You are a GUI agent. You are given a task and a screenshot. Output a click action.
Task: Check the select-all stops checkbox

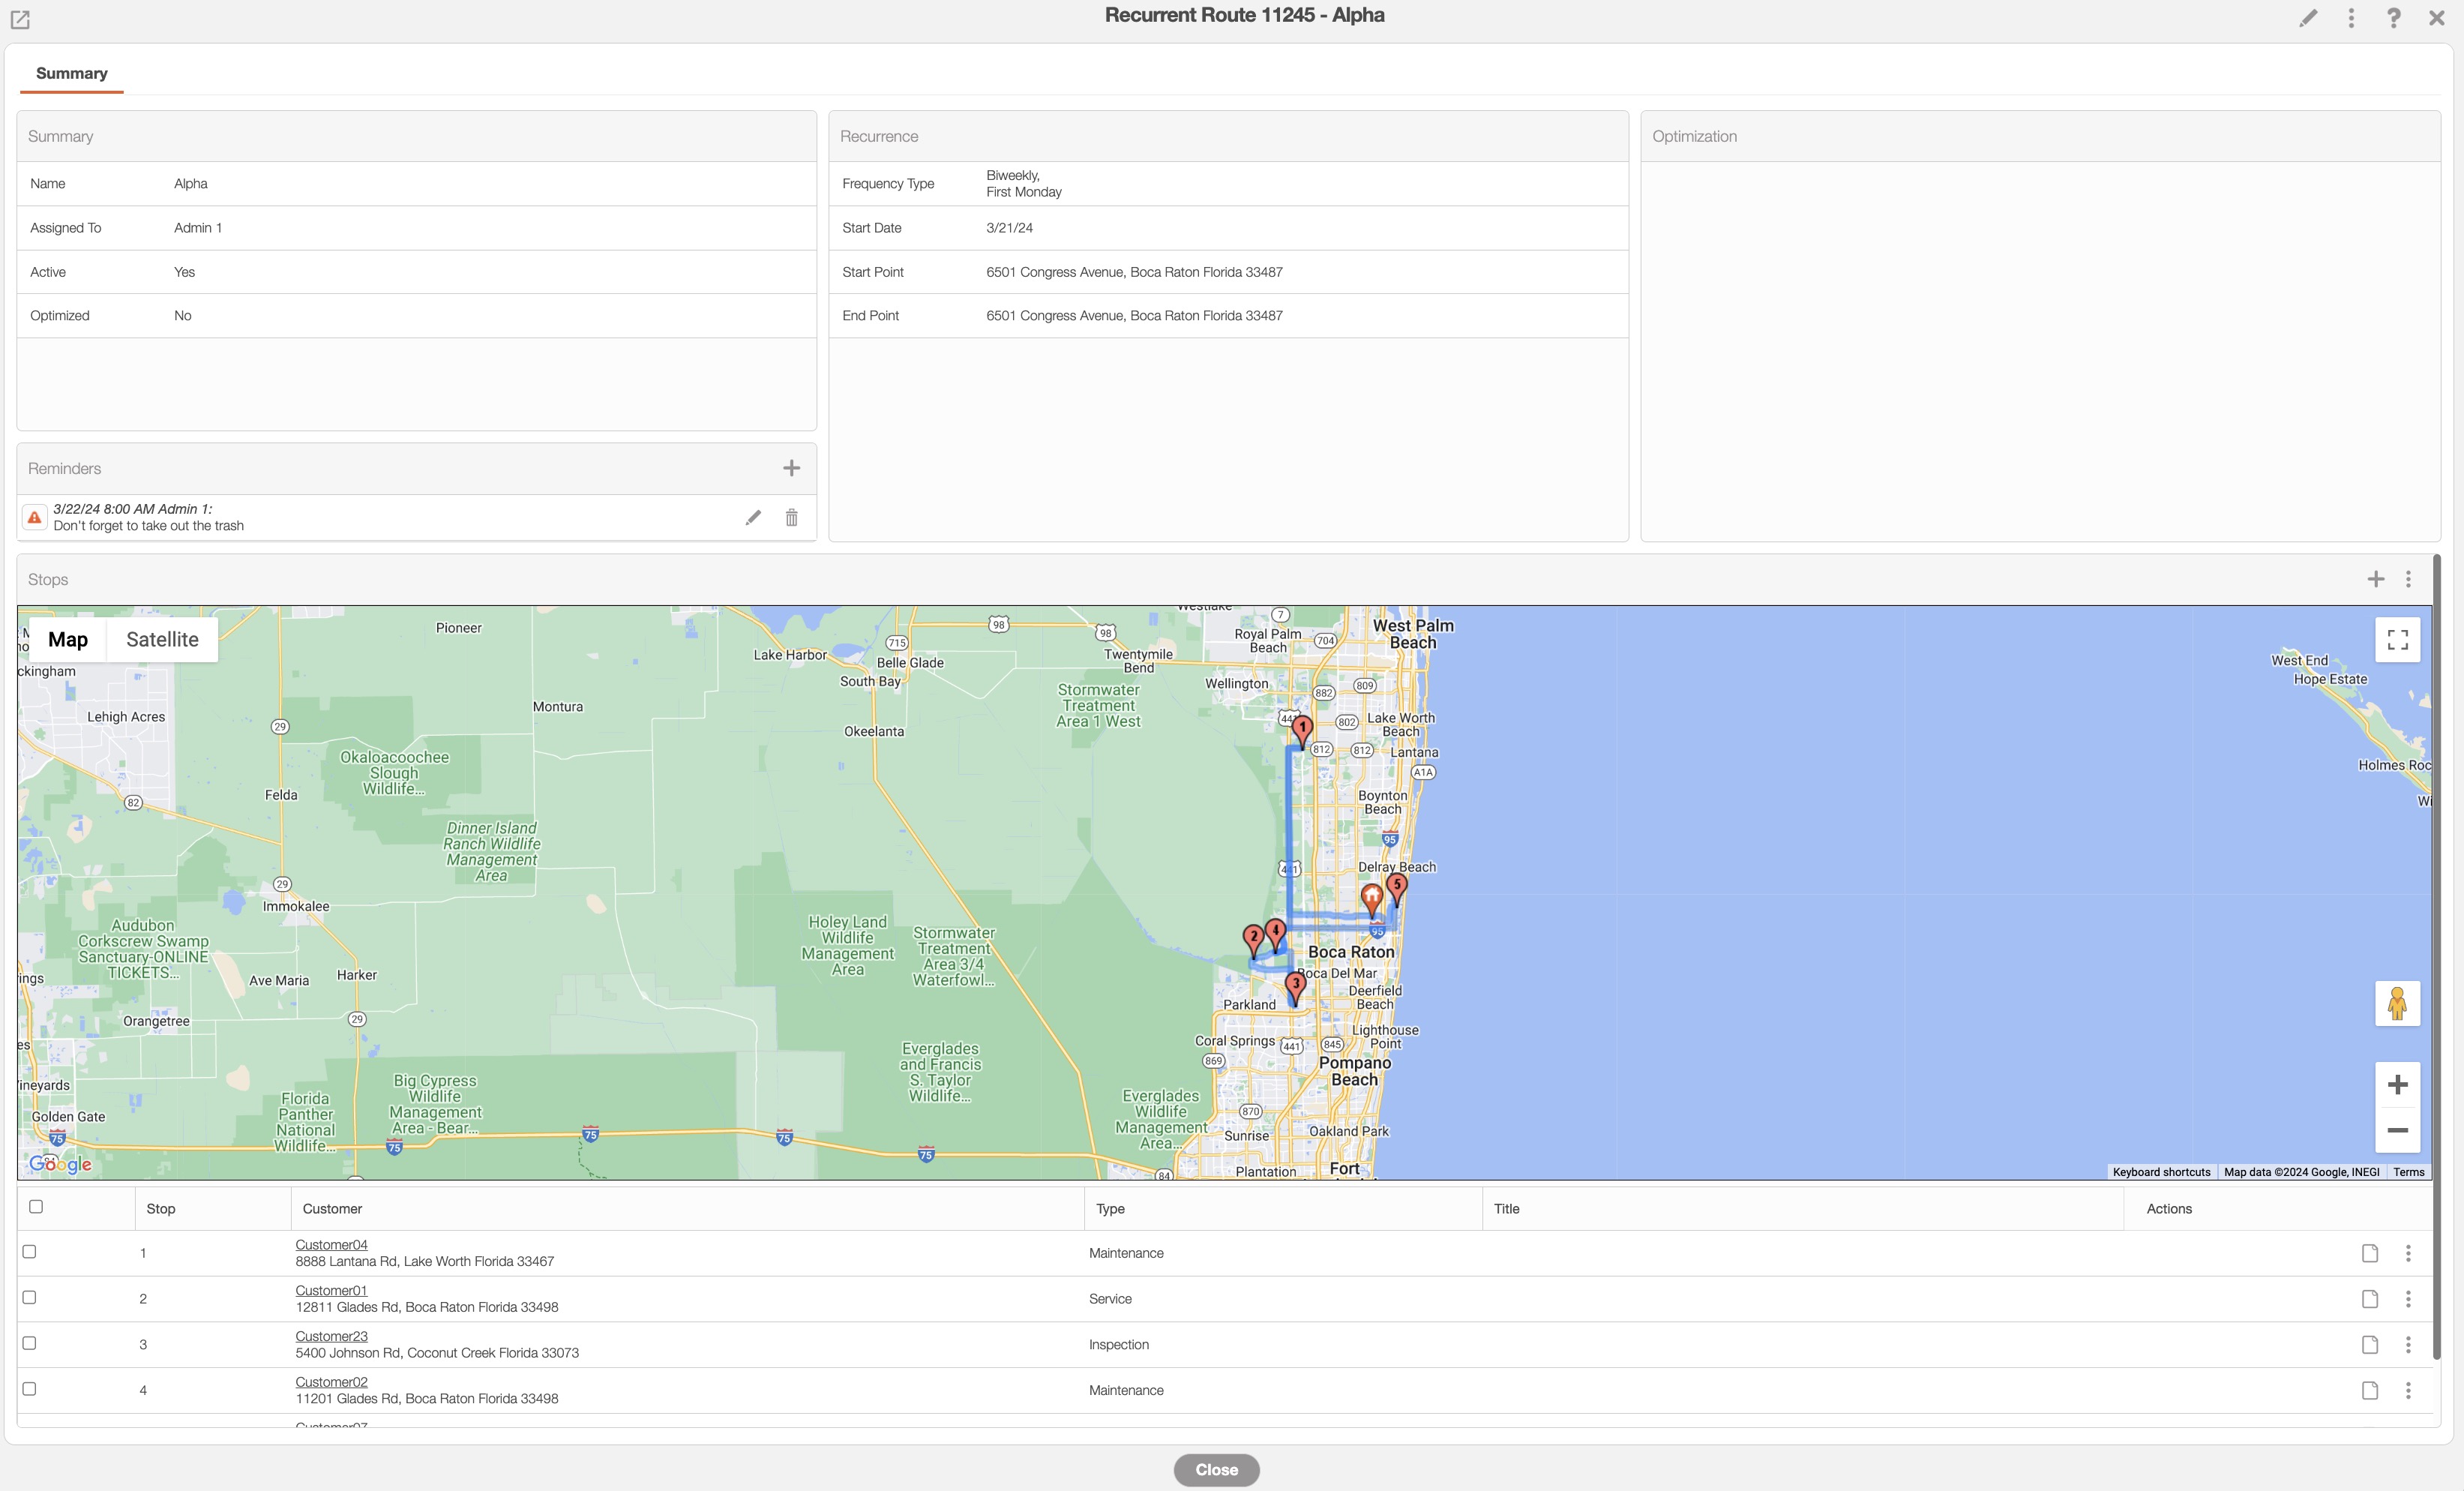point(36,1206)
